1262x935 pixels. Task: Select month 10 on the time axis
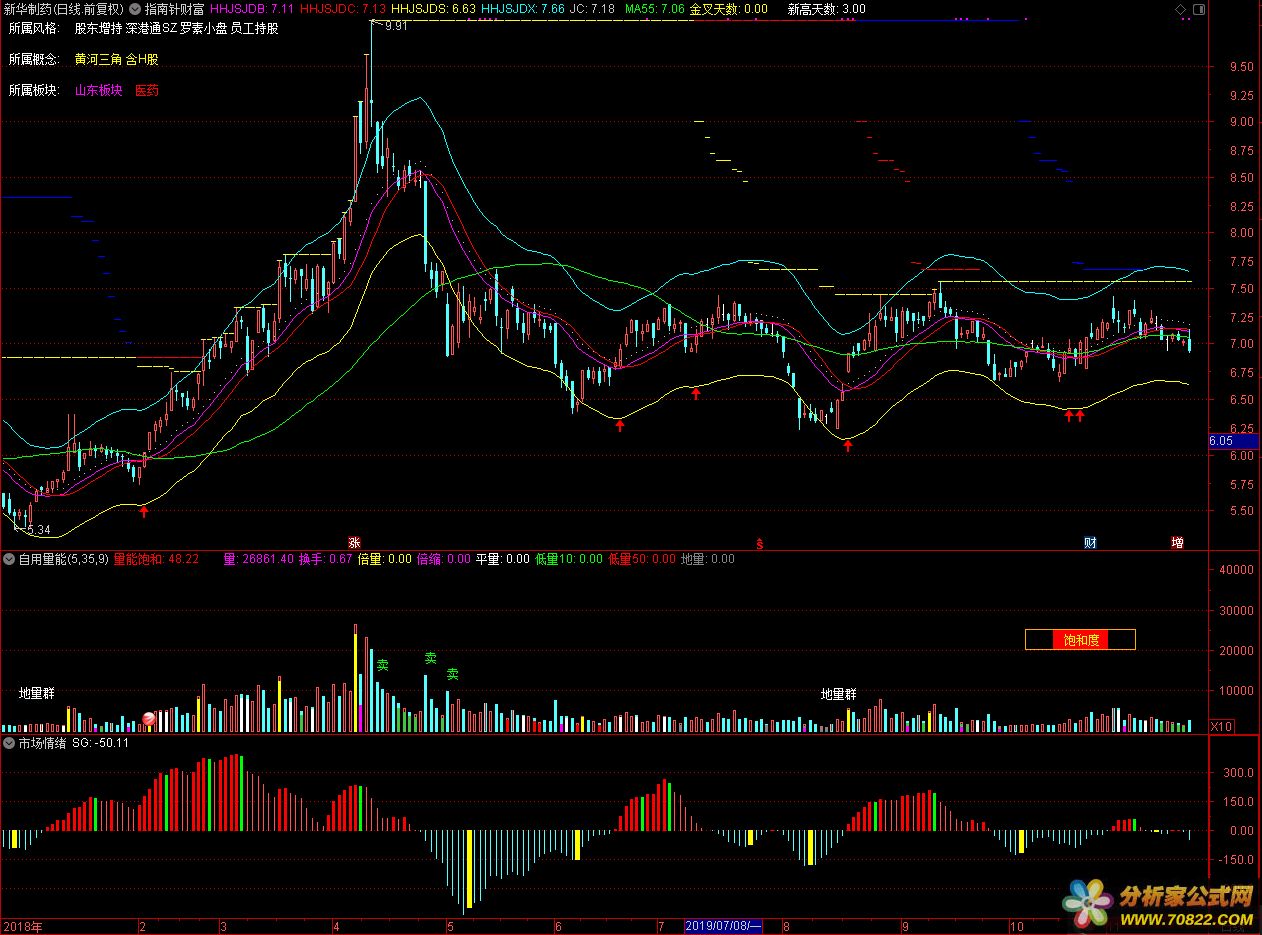(x=1015, y=927)
